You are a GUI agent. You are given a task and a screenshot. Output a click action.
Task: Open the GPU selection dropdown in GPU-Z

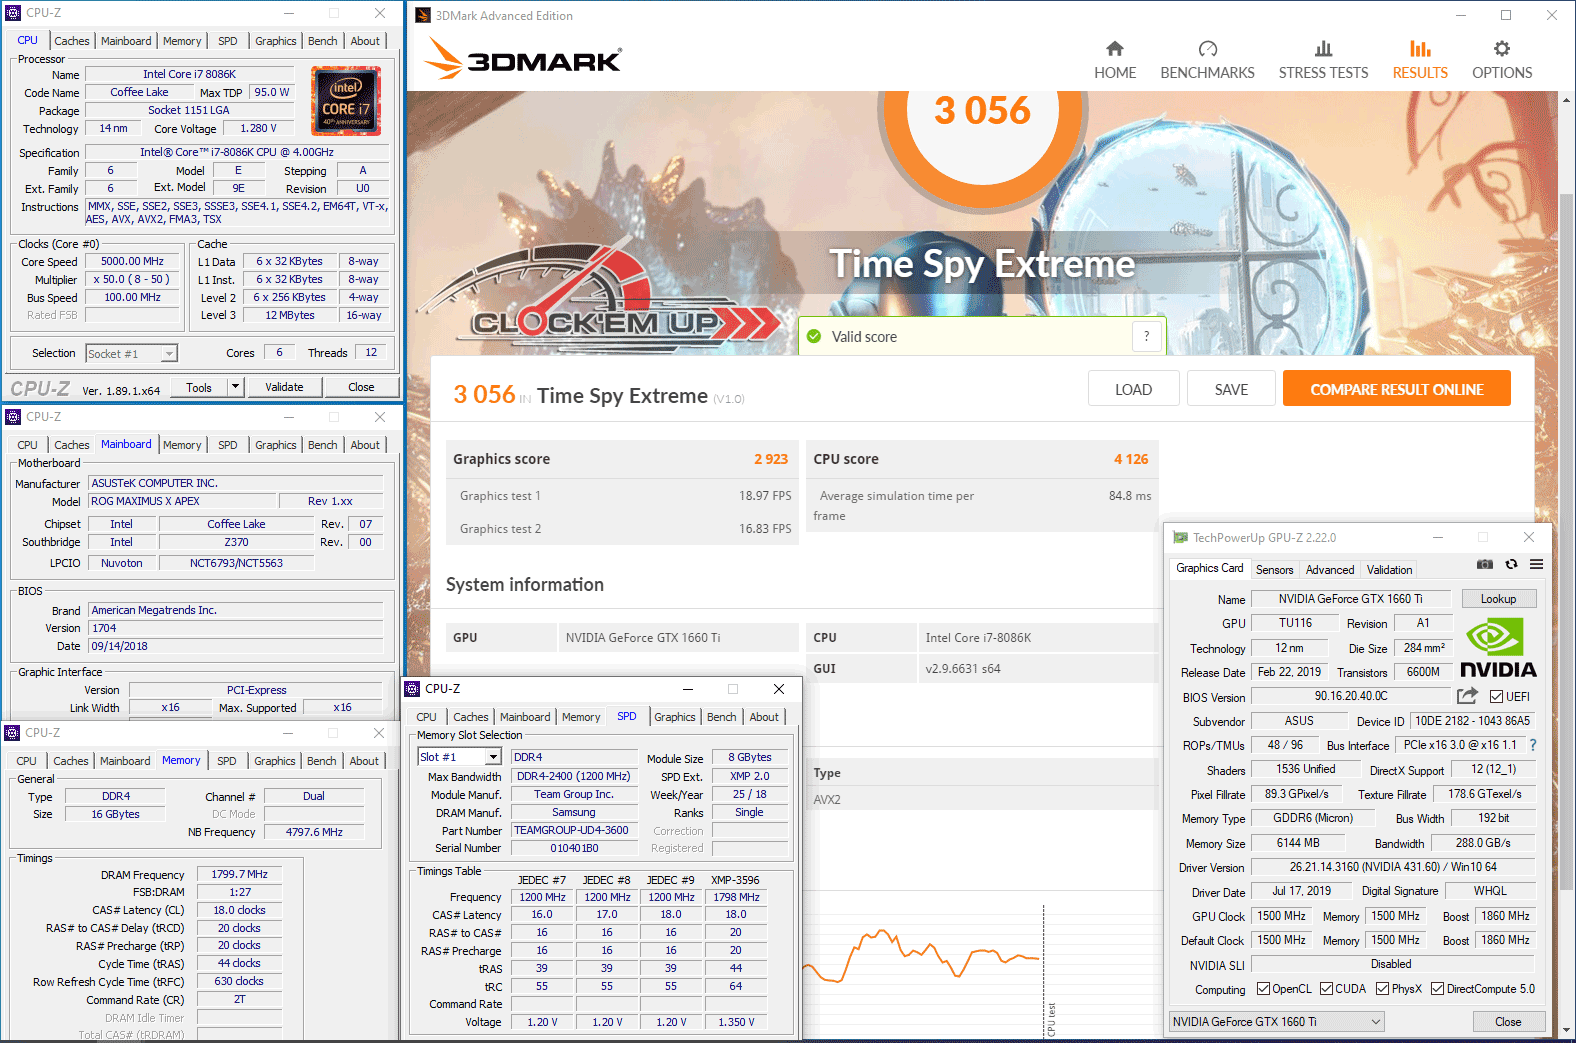(1277, 1022)
